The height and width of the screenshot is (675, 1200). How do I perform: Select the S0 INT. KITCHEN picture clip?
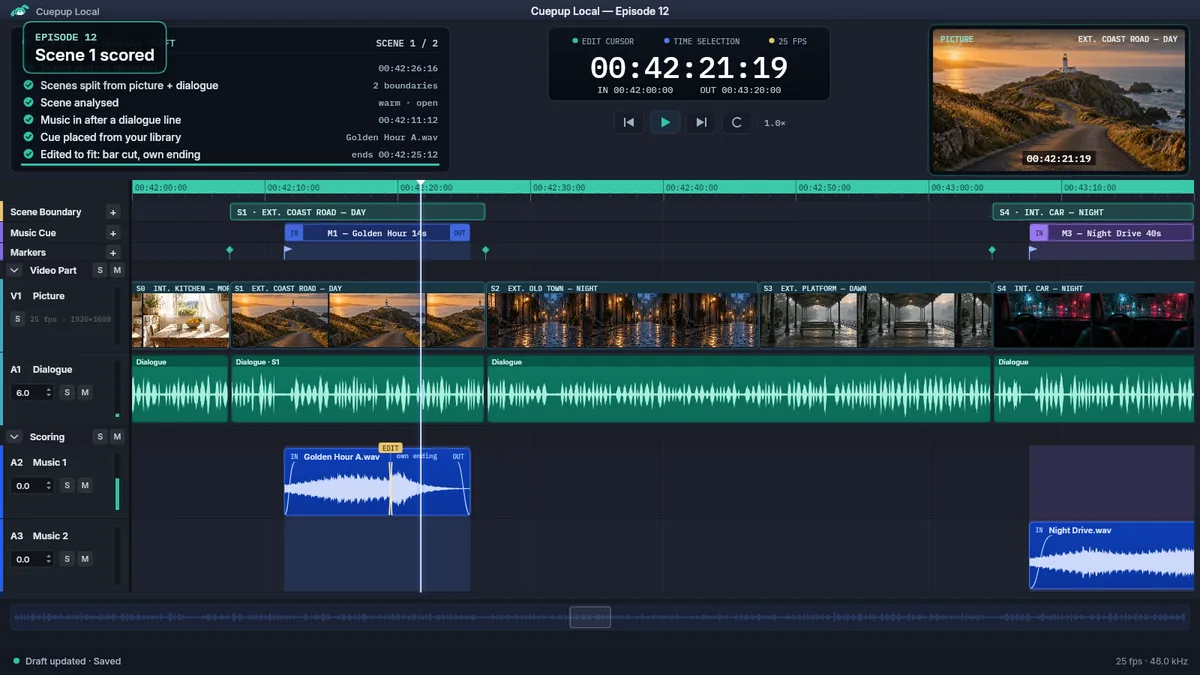pyautogui.click(x=181, y=315)
